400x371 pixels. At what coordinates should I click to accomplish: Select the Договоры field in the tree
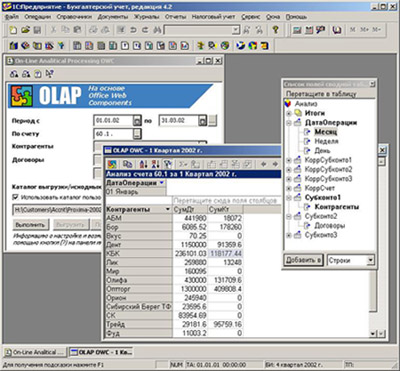(330, 226)
